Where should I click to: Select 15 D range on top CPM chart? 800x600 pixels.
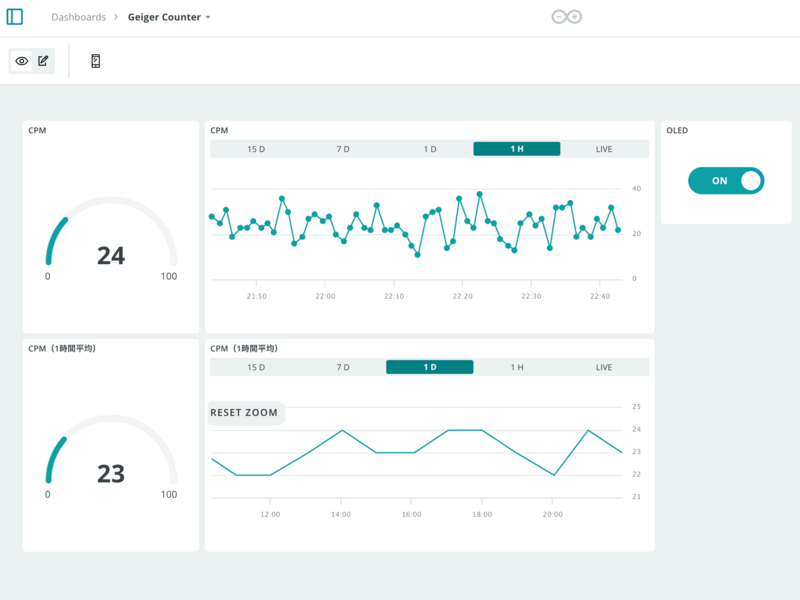click(256, 149)
